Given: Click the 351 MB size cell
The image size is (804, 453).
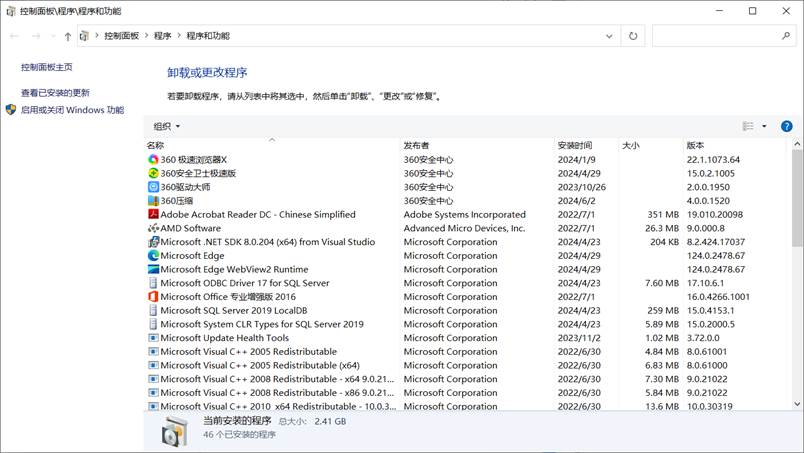Looking at the screenshot, I should 663,214.
